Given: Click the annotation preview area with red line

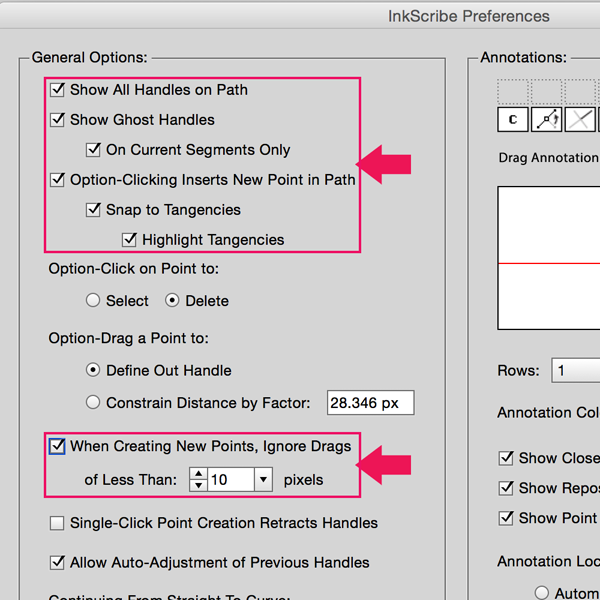Looking at the screenshot, I should click(x=549, y=258).
